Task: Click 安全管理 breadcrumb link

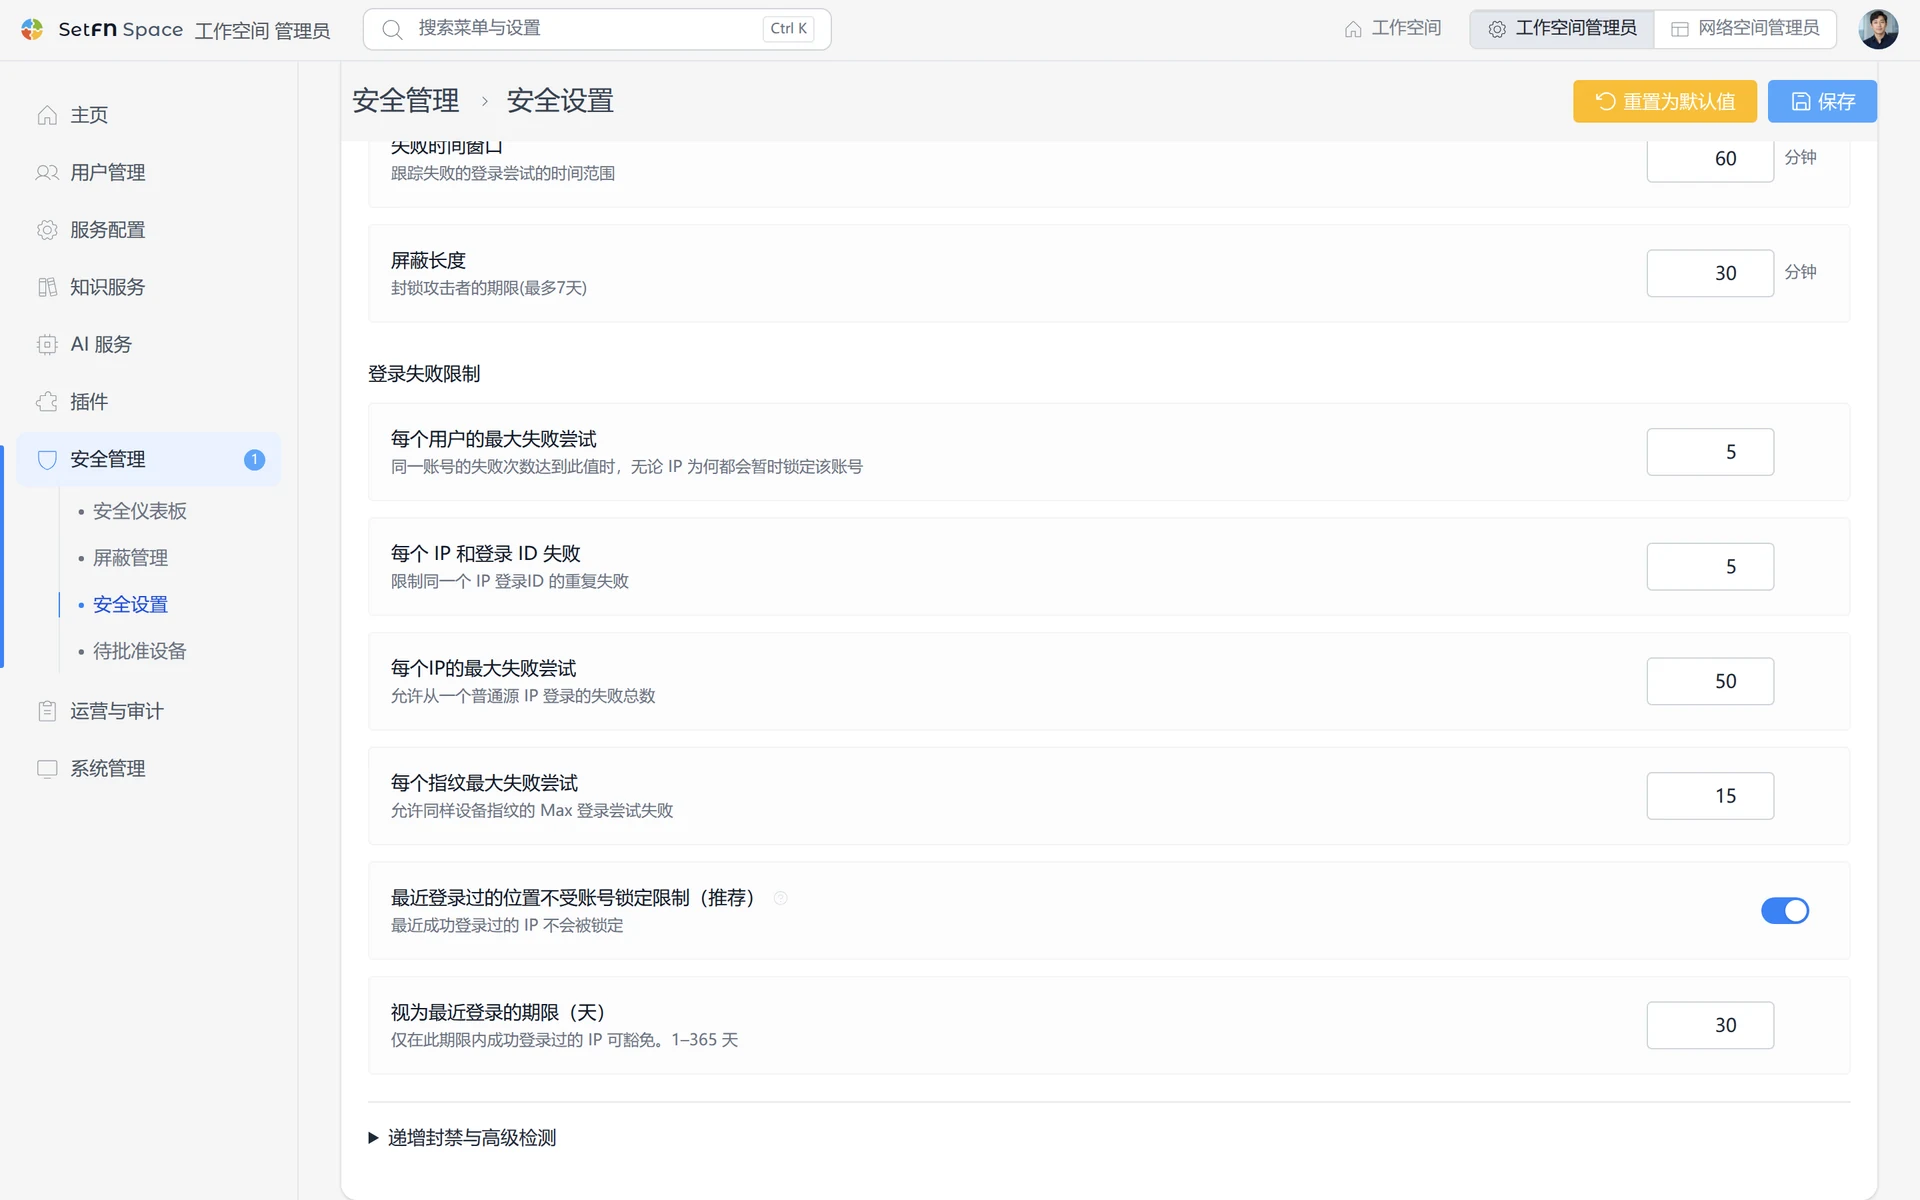Action: pos(406,101)
